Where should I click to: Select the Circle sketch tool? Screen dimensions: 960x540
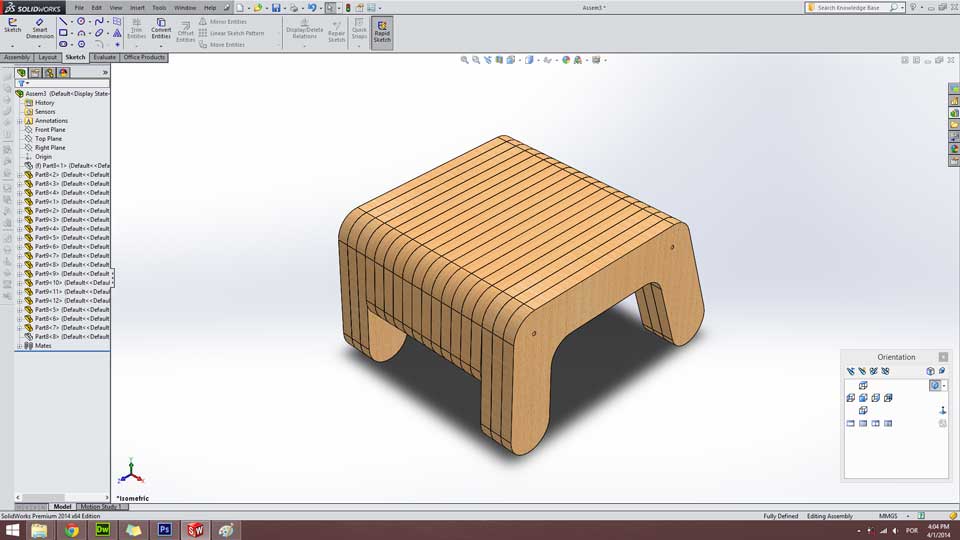tap(81, 21)
